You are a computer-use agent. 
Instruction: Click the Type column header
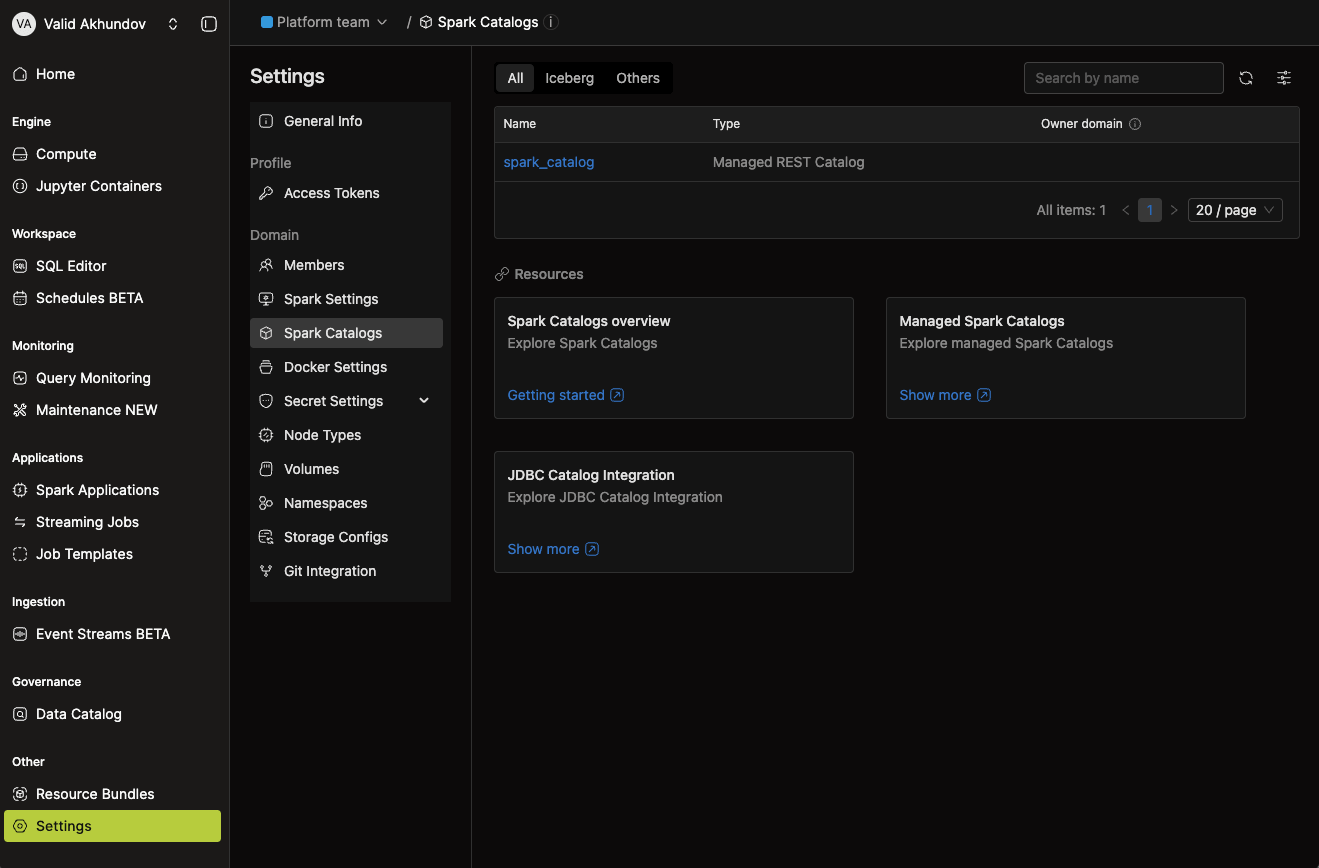(x=726, y=124)
